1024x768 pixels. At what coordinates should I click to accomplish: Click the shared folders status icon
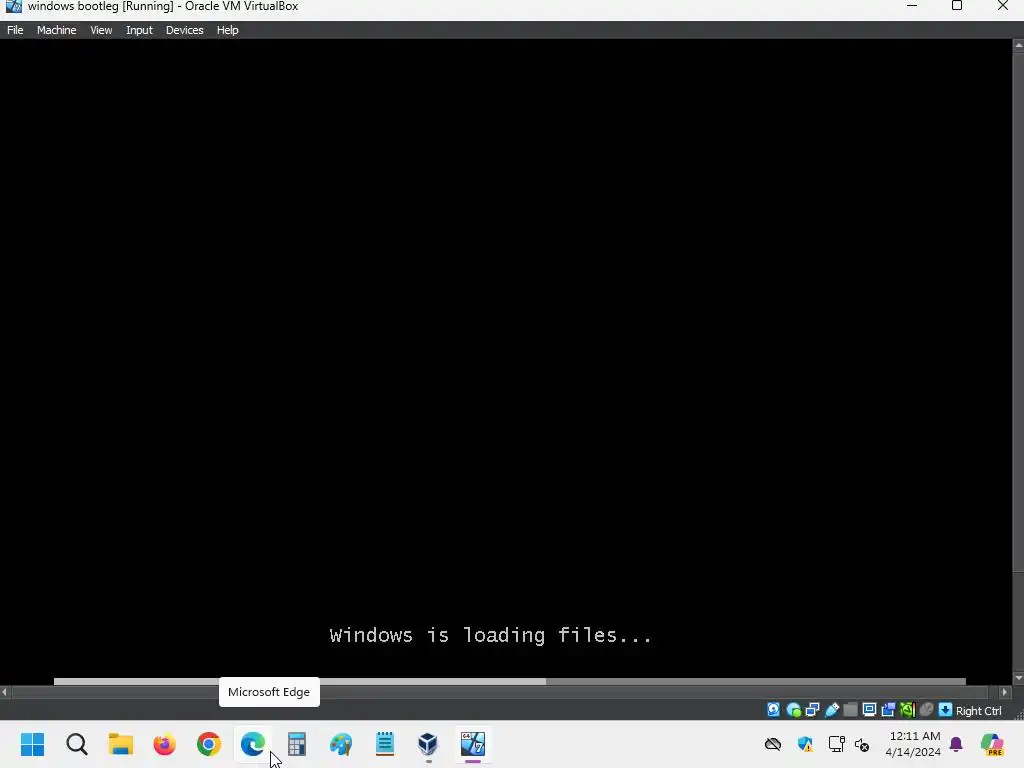[x=850, y=710]
